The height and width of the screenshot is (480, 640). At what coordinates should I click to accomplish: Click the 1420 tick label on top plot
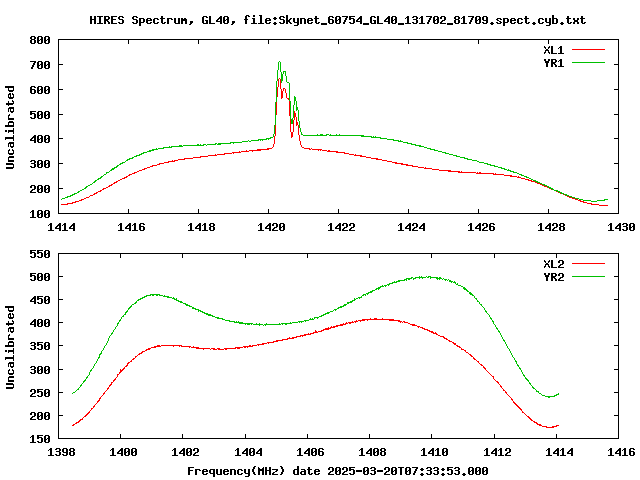[271, 227]
